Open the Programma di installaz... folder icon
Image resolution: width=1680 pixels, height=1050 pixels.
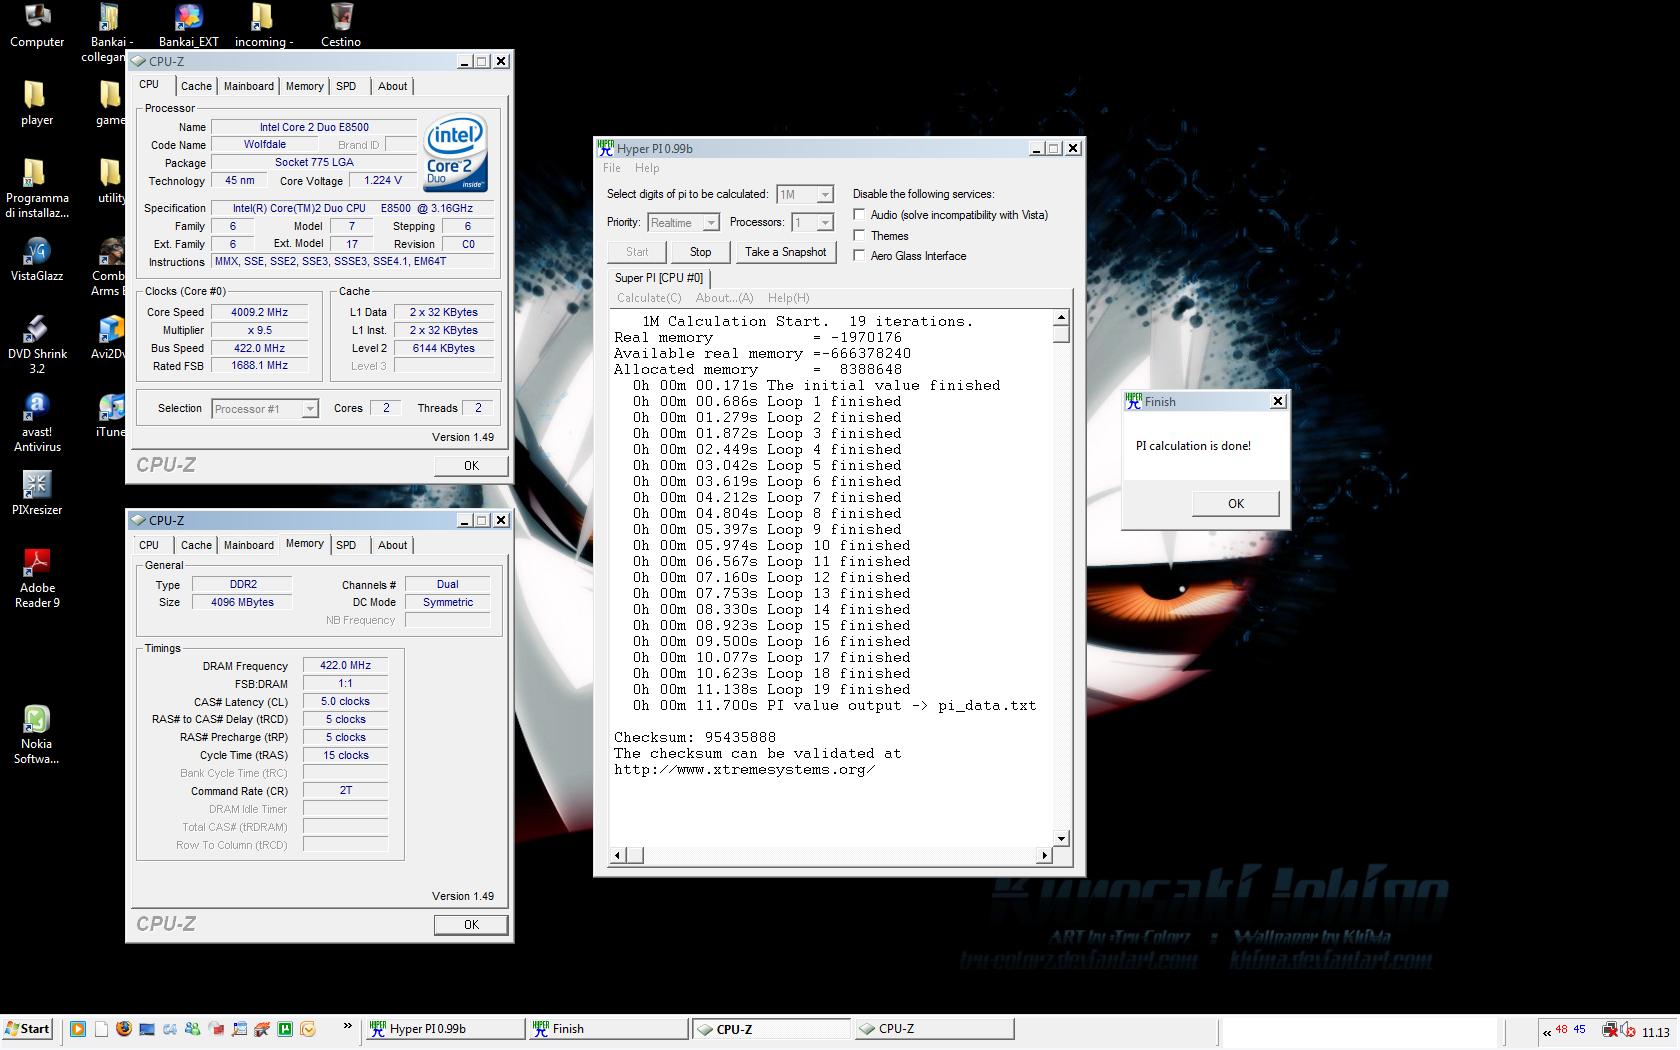pos(37,188)
